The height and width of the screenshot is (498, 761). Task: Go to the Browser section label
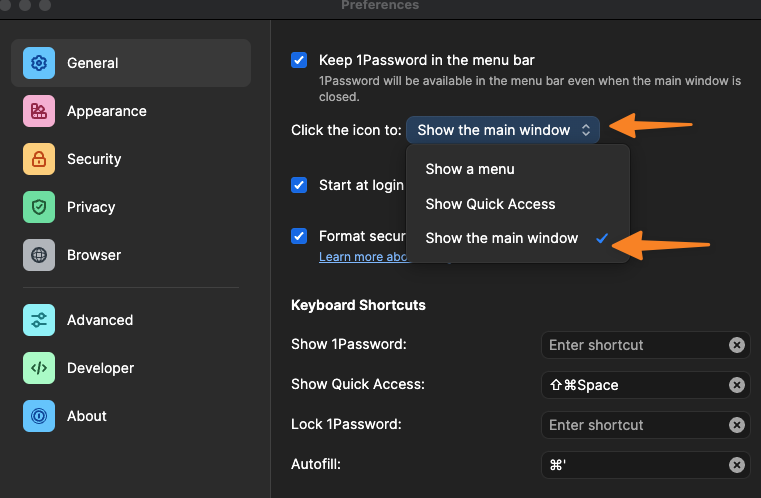coord(94,255)
